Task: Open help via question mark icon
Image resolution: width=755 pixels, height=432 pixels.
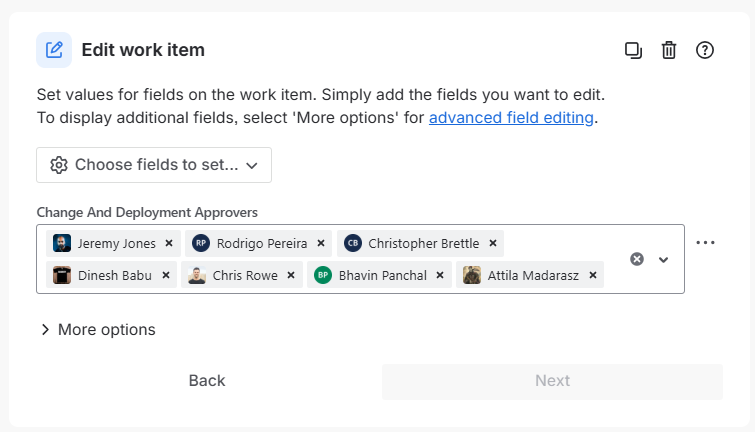Action: 704,50
